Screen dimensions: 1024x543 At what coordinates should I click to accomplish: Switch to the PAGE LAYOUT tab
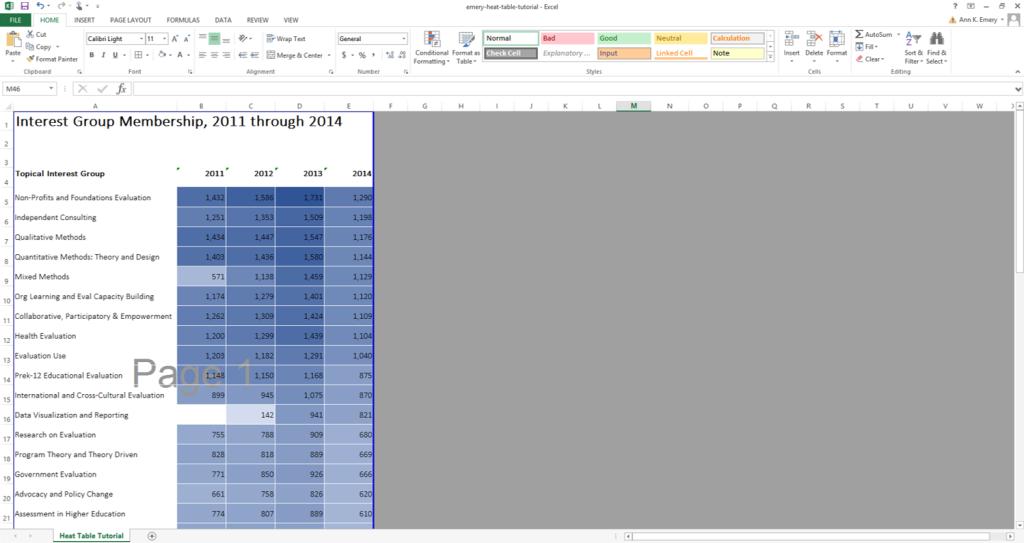[131, 20]
